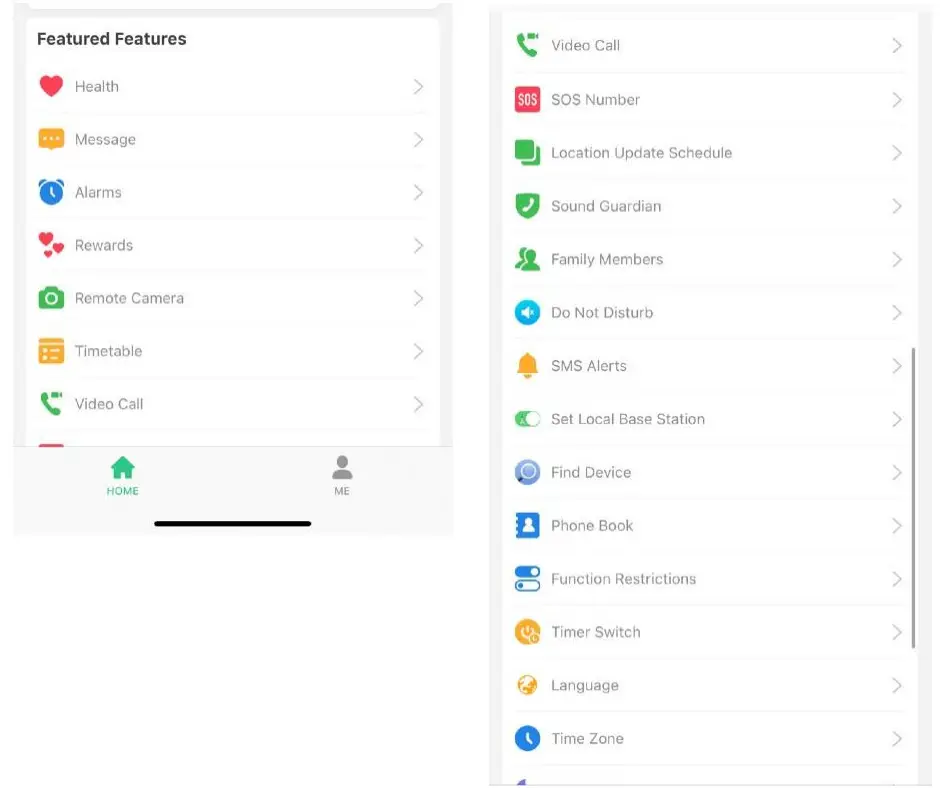Viewport: 946px width, 788px height.
Task: Select the blue Alarms clock icon
Action: (51, 192)
